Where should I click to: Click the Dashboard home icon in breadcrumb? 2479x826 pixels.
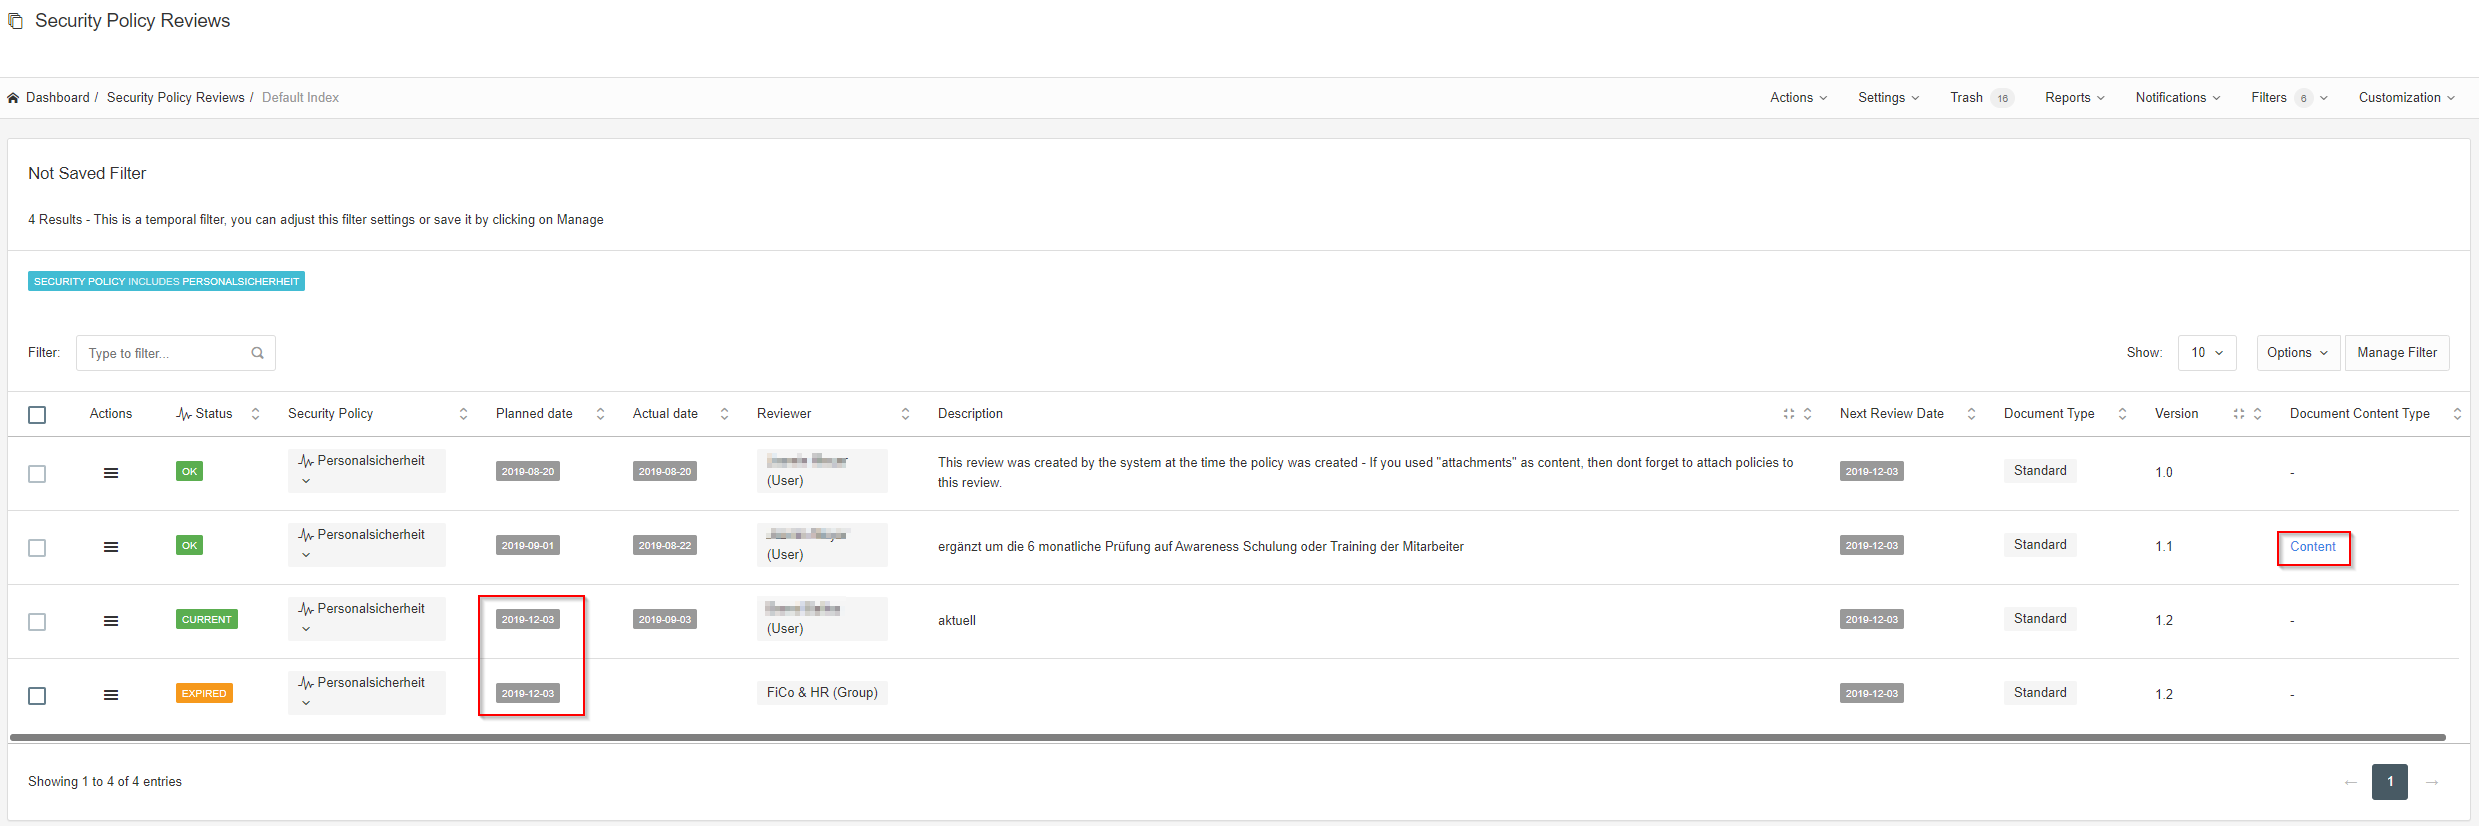tap(13, 98)
